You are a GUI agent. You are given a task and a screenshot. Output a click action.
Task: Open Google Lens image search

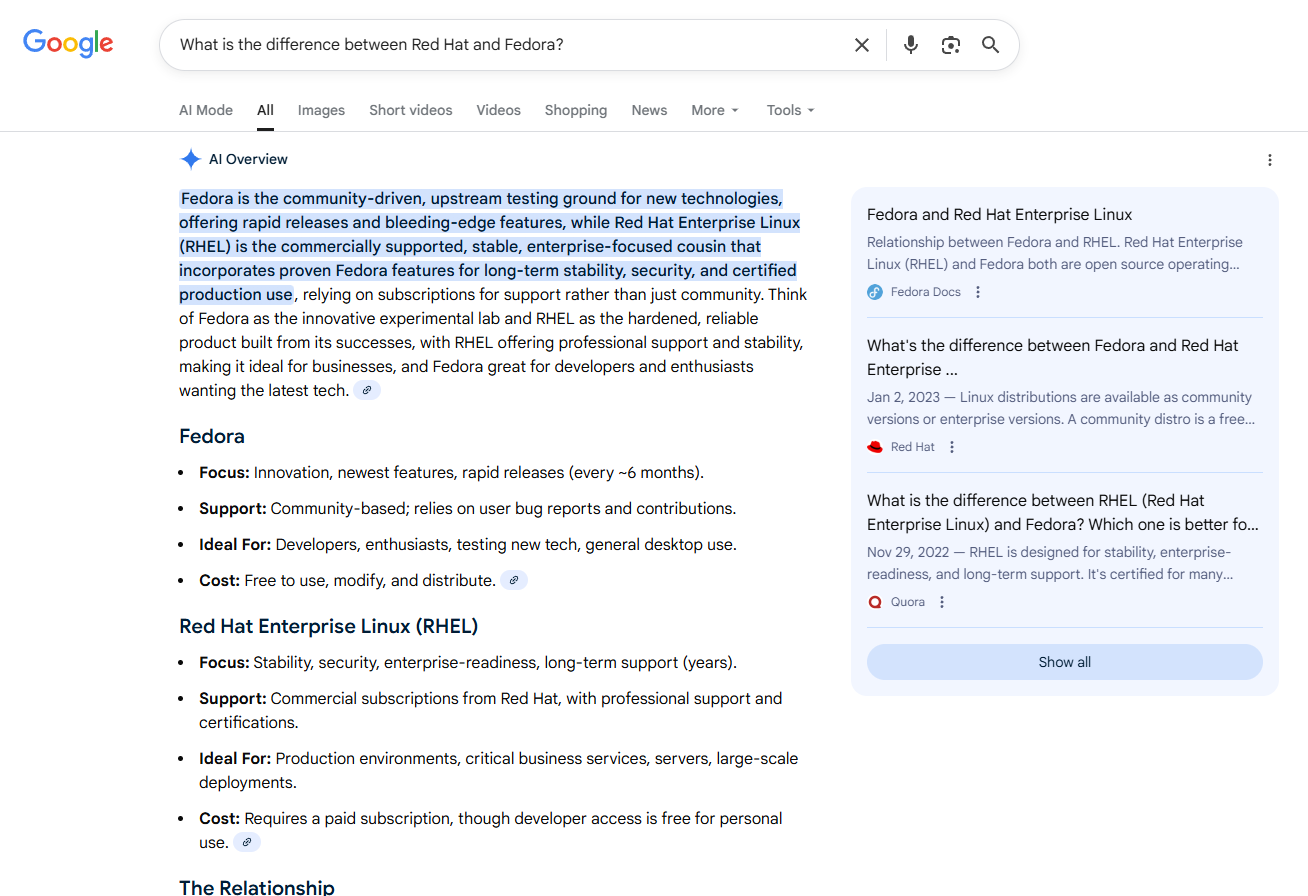pos(950,45)
